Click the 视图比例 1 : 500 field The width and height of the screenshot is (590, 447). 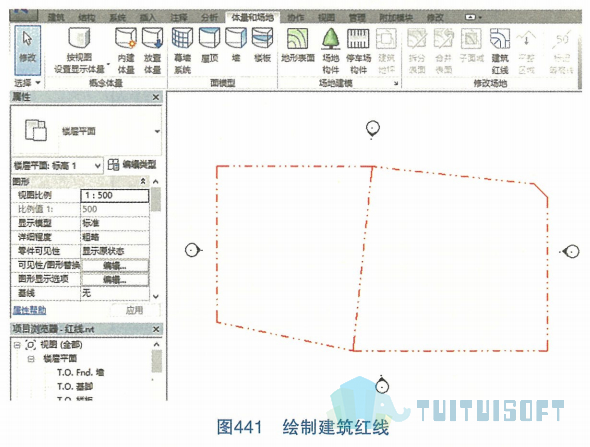click(115, 195)
